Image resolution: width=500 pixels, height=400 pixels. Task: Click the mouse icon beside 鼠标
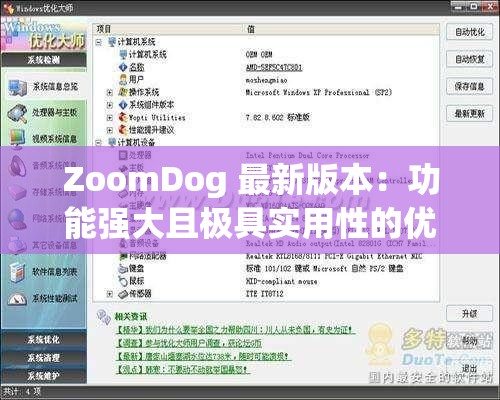coord(123,281)
